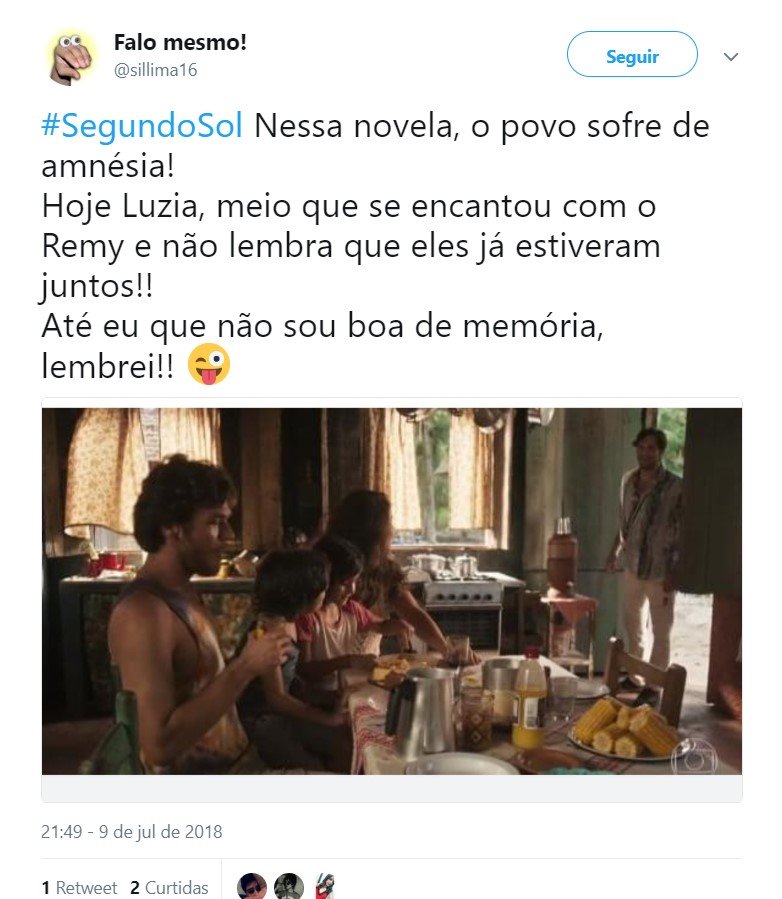
Task: Play the embedded GIF of the kitchen scene
Action: 392,591
